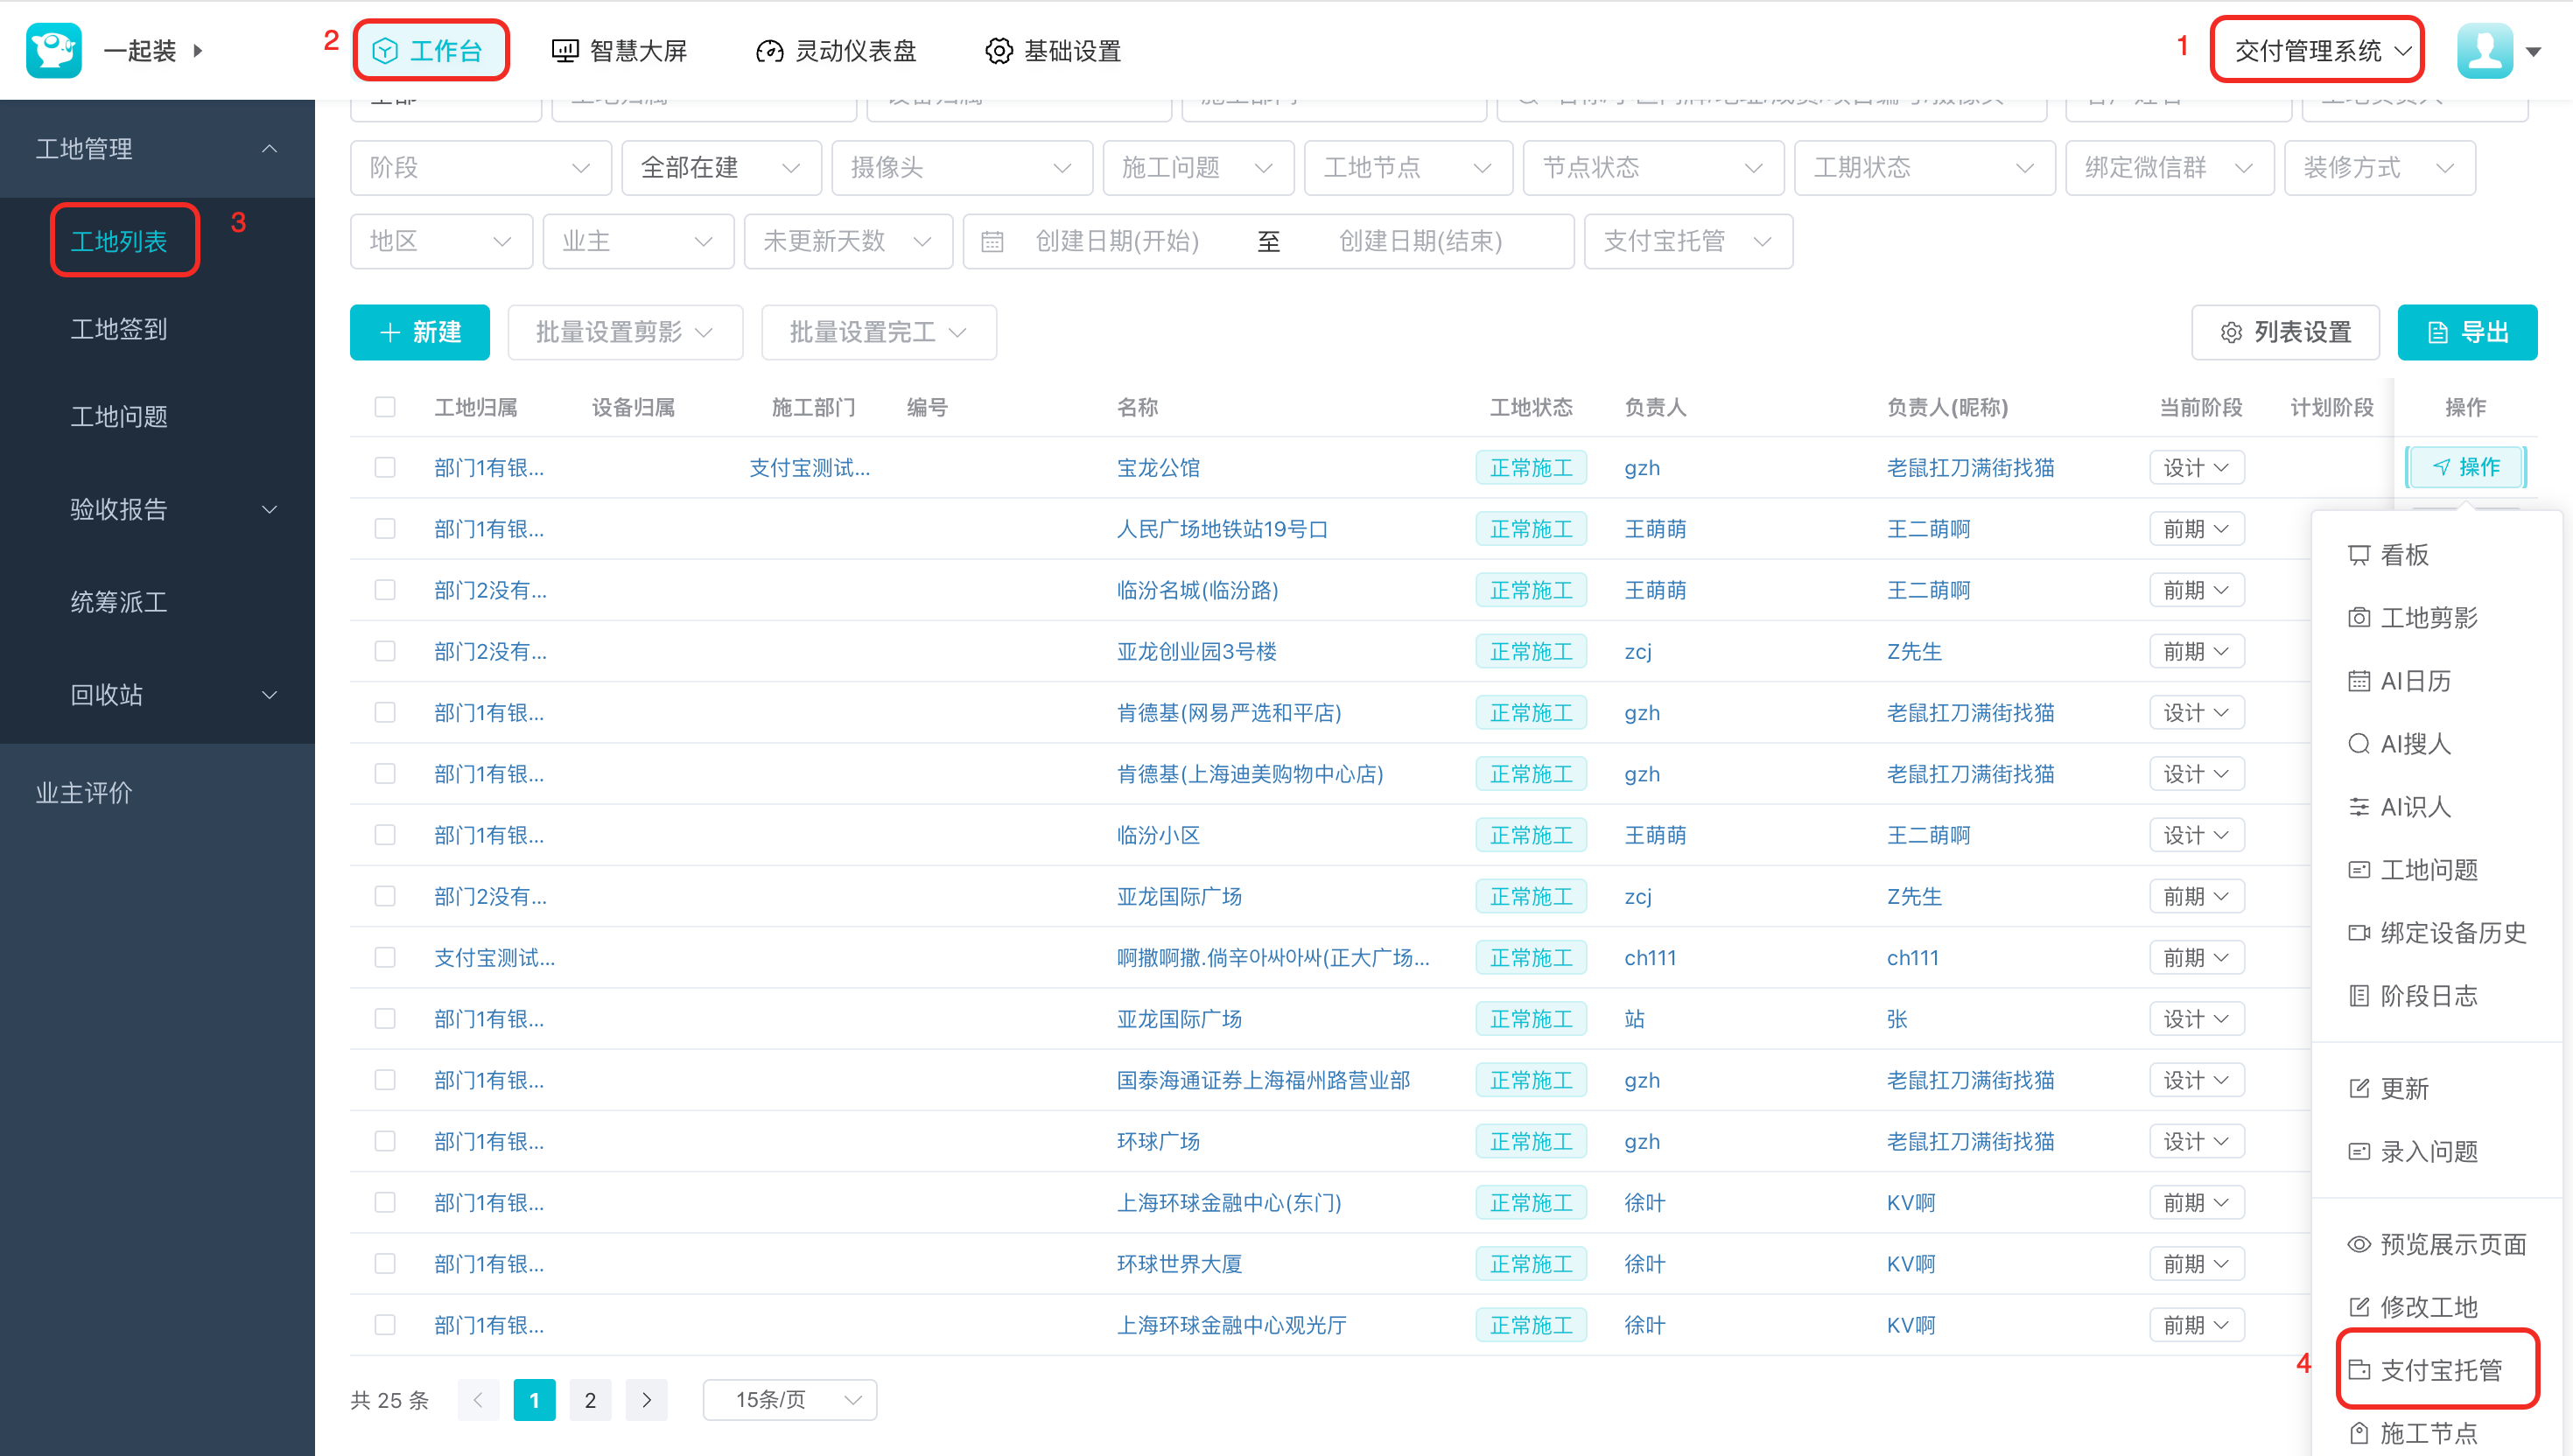Choose 支付宝托管 from operations menu

click(x=2438, y=1369)
